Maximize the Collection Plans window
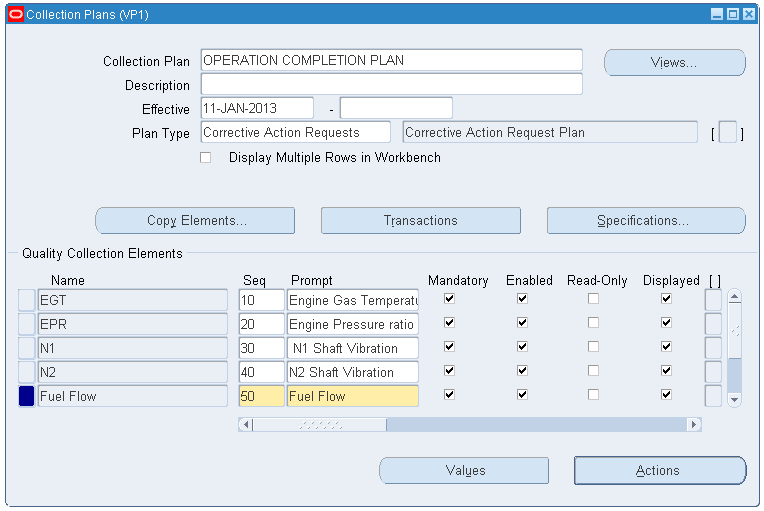Image resolution: width=764 pixels, height=511 pixels. [x=733, y=14]
